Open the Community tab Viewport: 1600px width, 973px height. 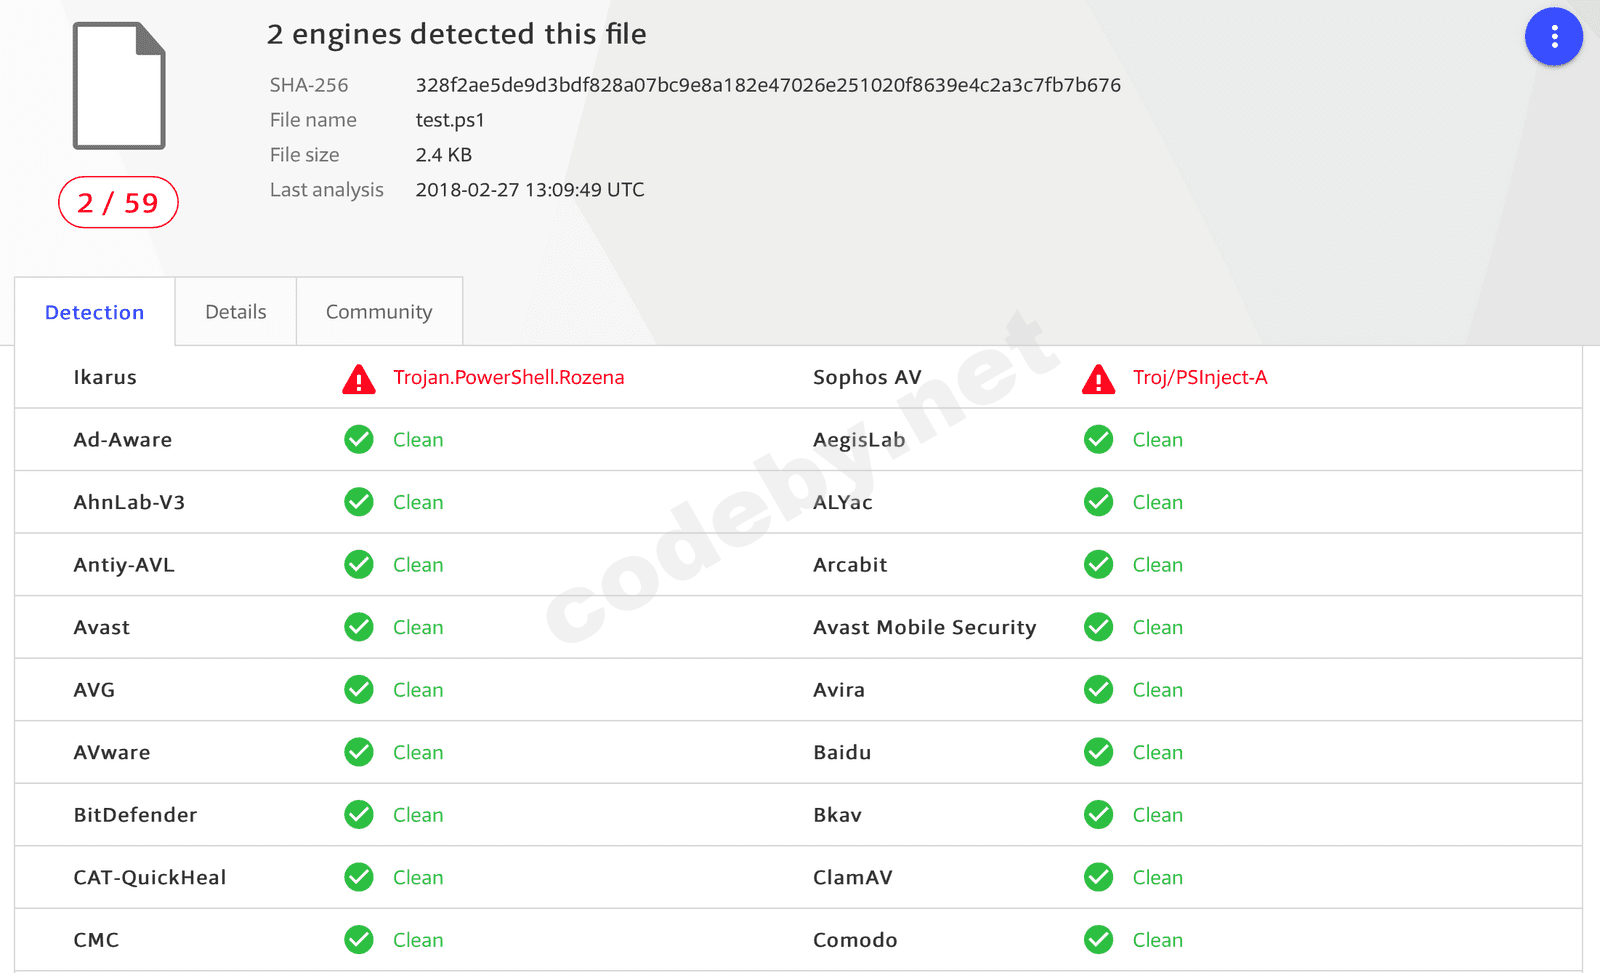point(379,312)
